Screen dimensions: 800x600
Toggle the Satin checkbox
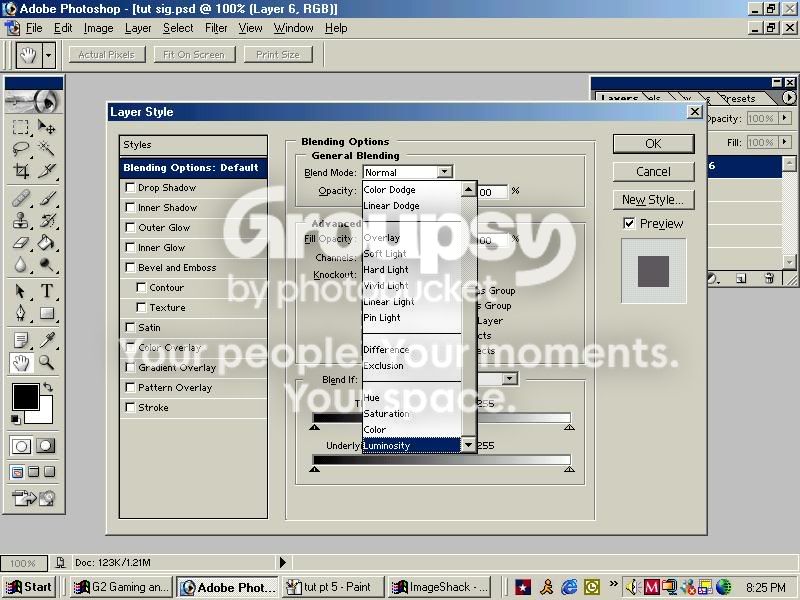[x=130, y=328]
